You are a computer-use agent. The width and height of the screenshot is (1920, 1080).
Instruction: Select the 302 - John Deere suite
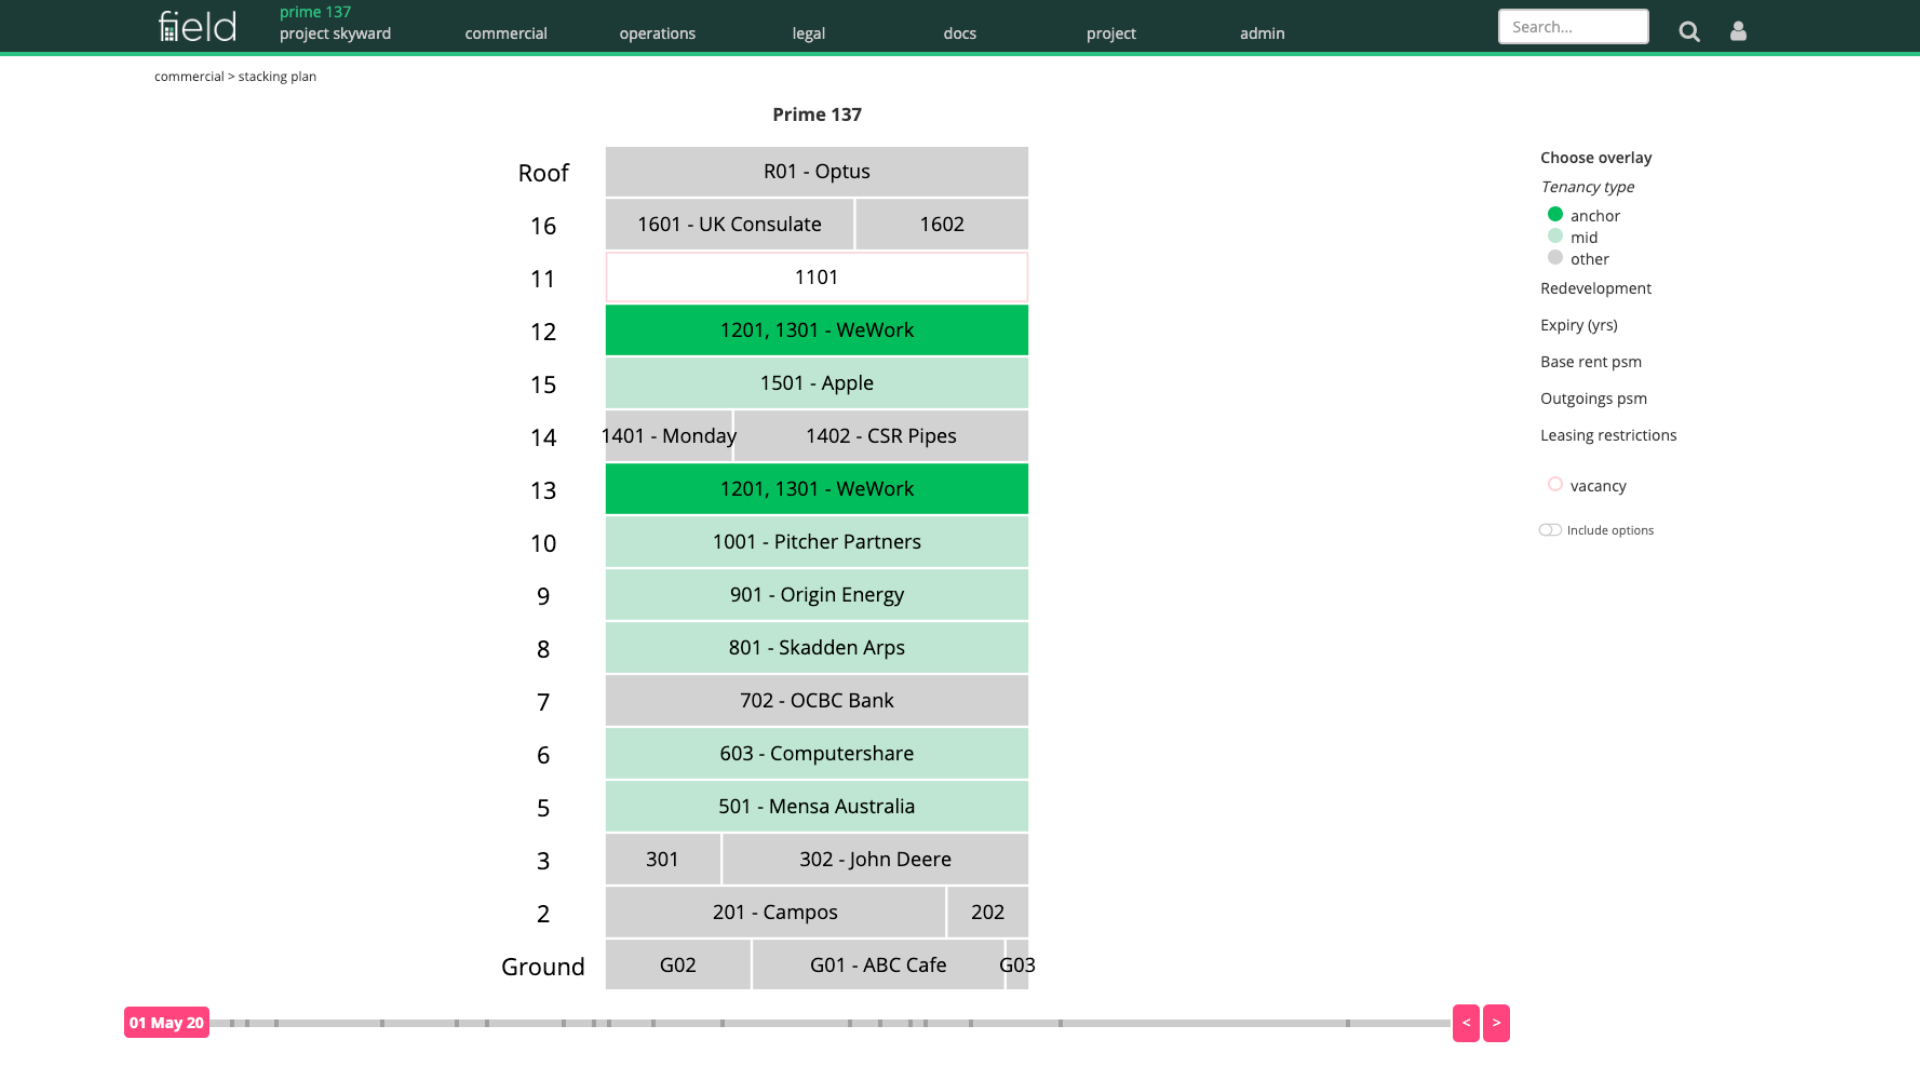pos(875,860)
